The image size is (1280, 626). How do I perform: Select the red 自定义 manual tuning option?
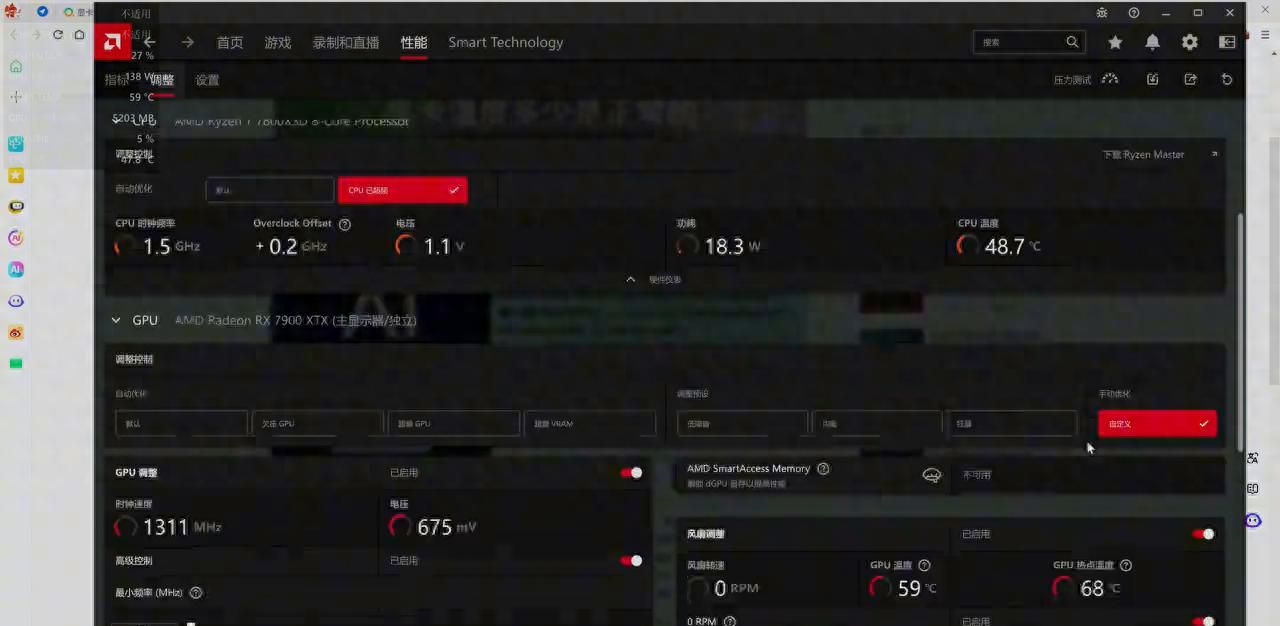click(1157, 423)
